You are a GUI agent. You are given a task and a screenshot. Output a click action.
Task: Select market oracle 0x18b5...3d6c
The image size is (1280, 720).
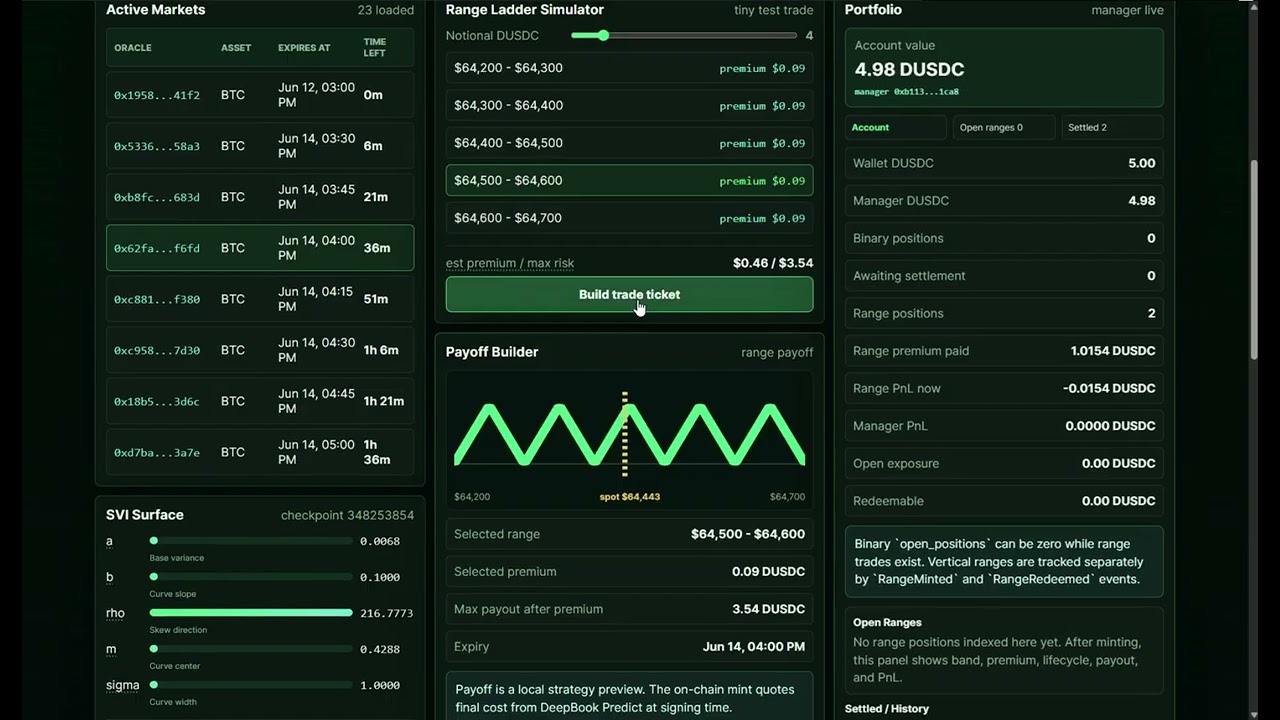[x=260, y=401]
